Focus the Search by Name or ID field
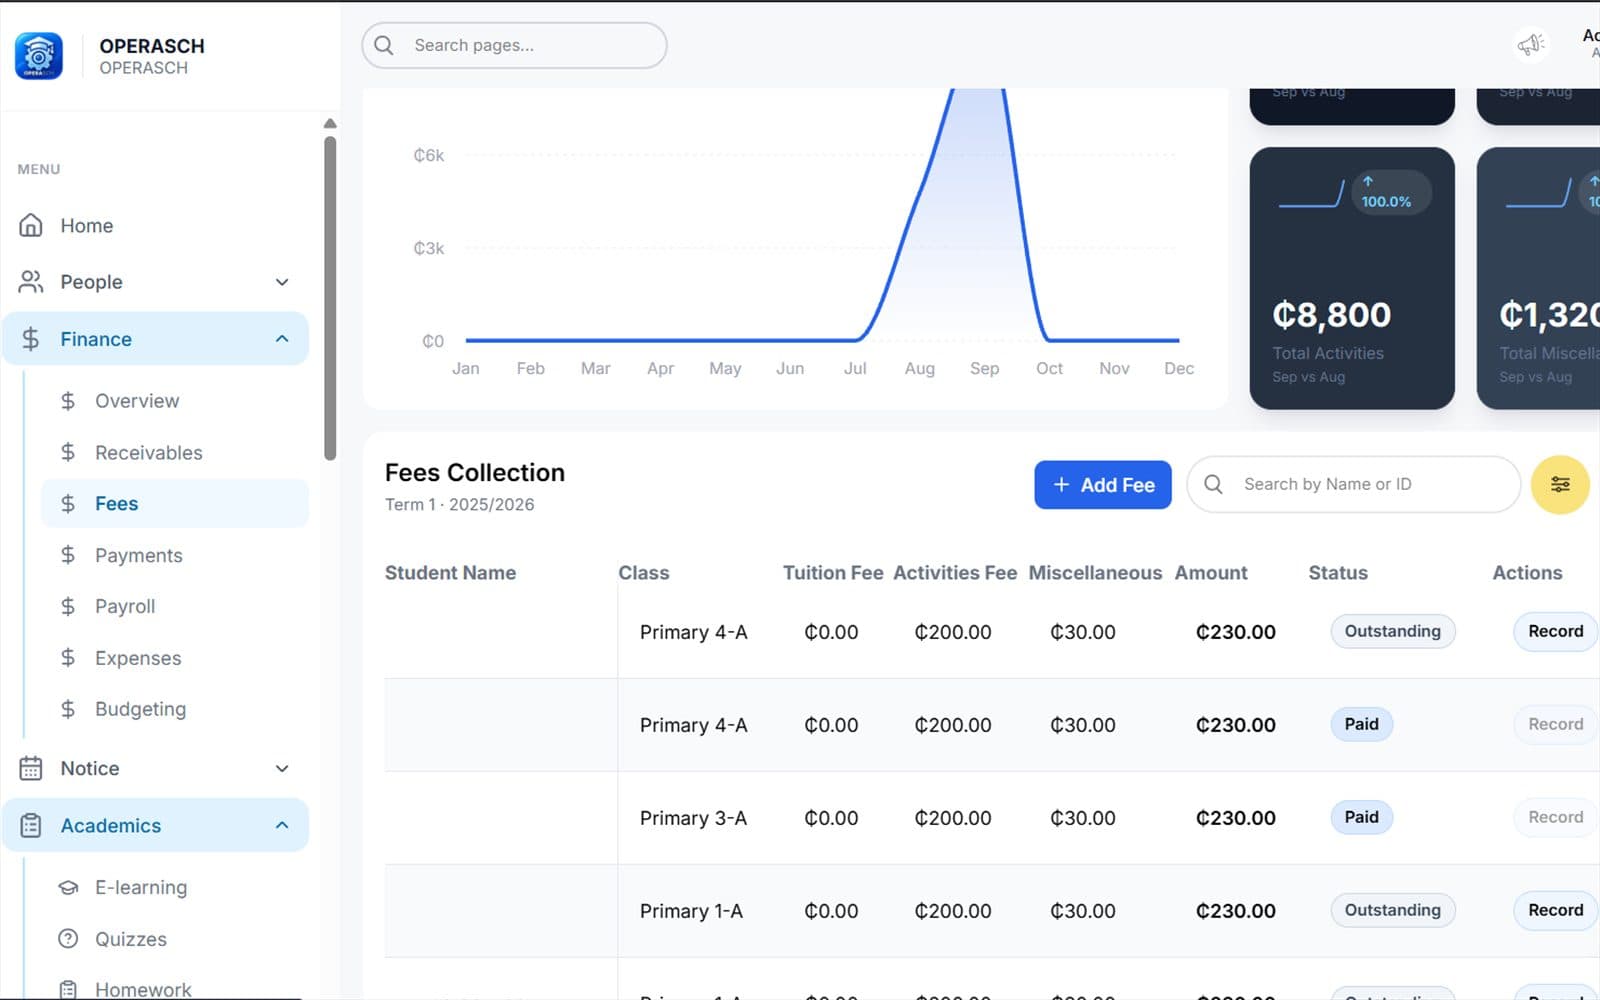 1353,484
